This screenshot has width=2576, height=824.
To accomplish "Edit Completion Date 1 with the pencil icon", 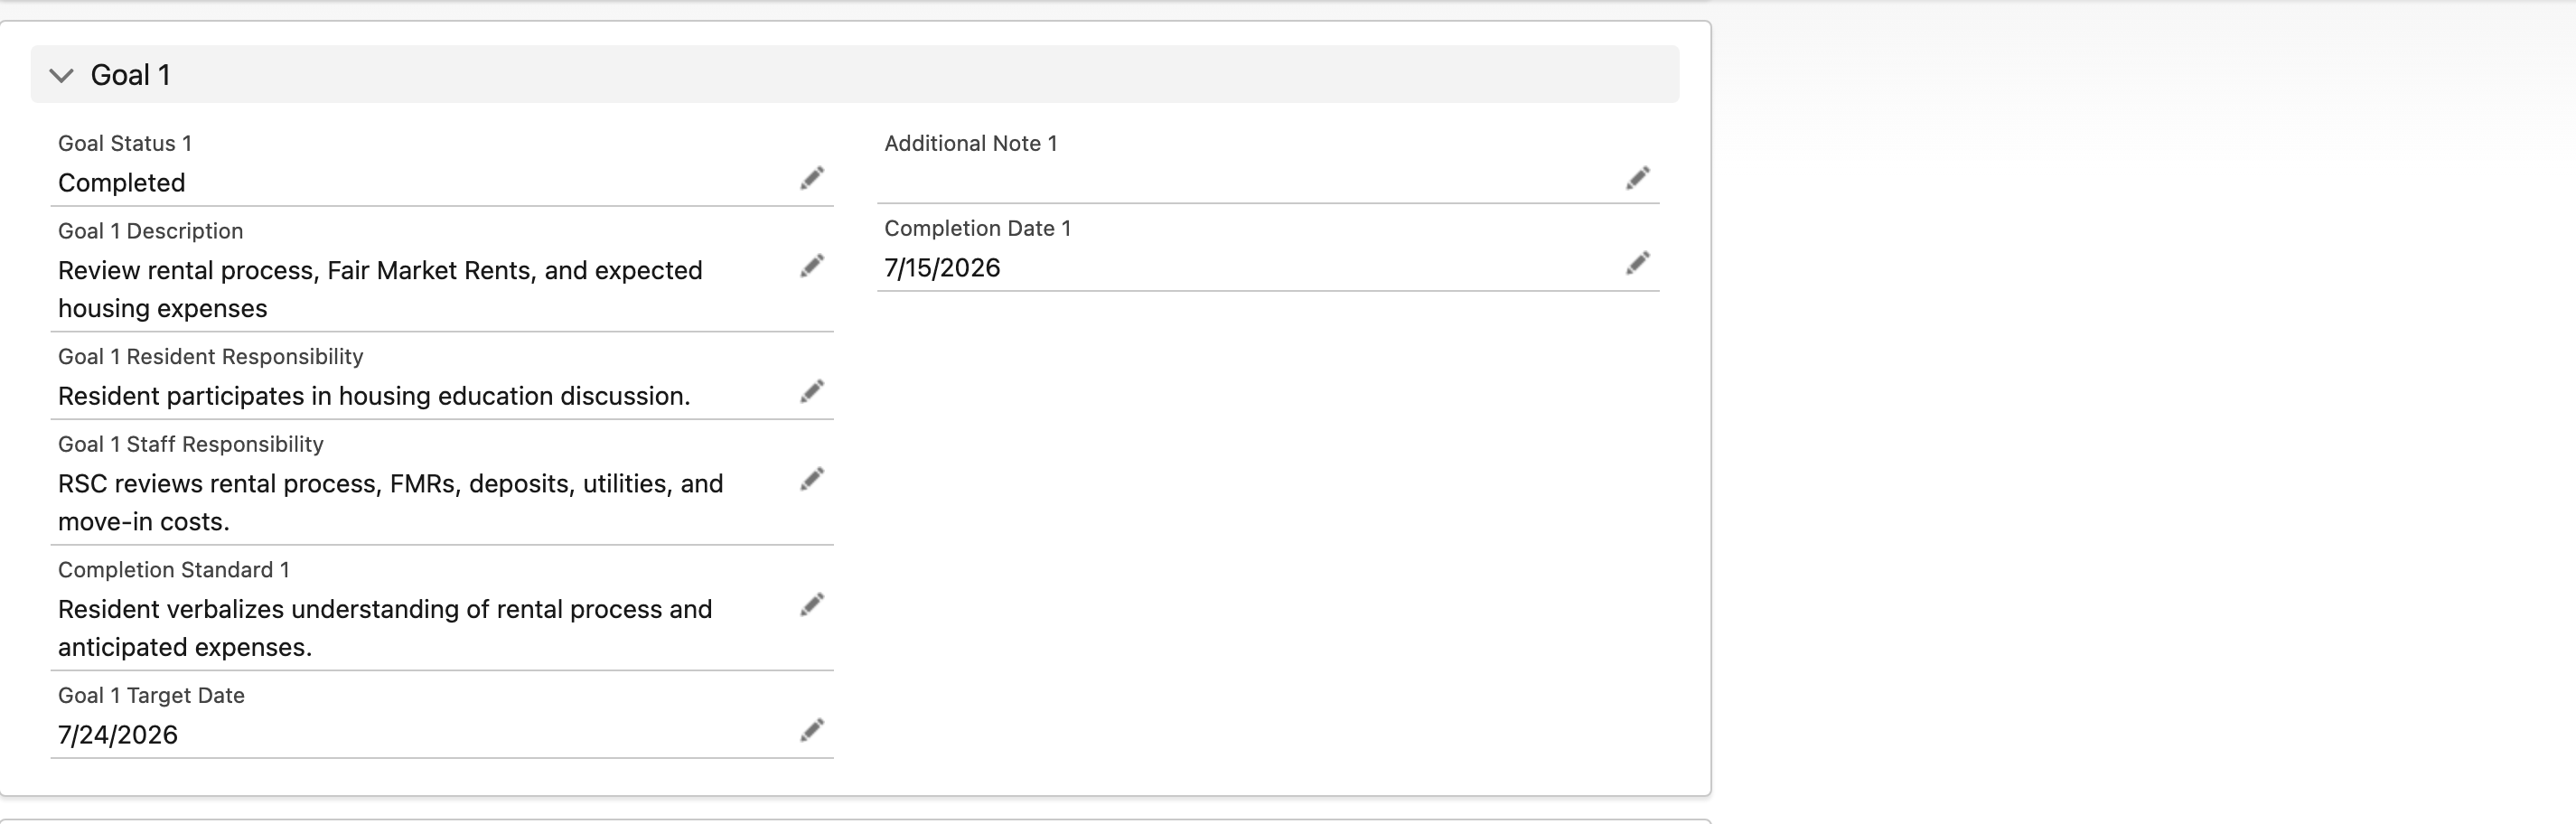I will coord(1638,263).
